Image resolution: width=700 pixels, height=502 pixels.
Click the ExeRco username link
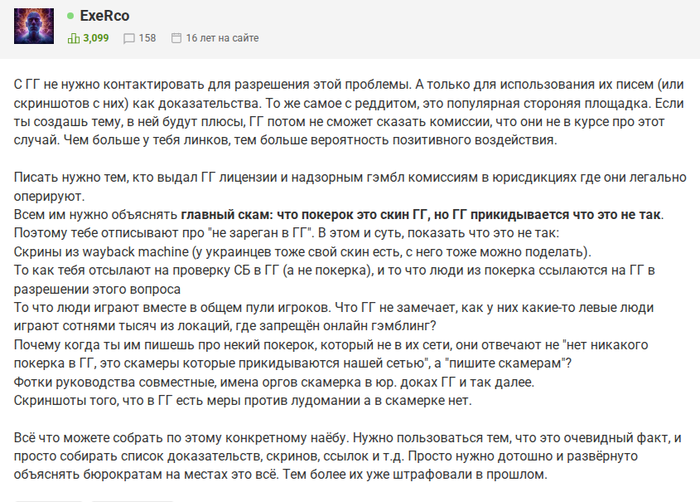(x=103, y=17)
